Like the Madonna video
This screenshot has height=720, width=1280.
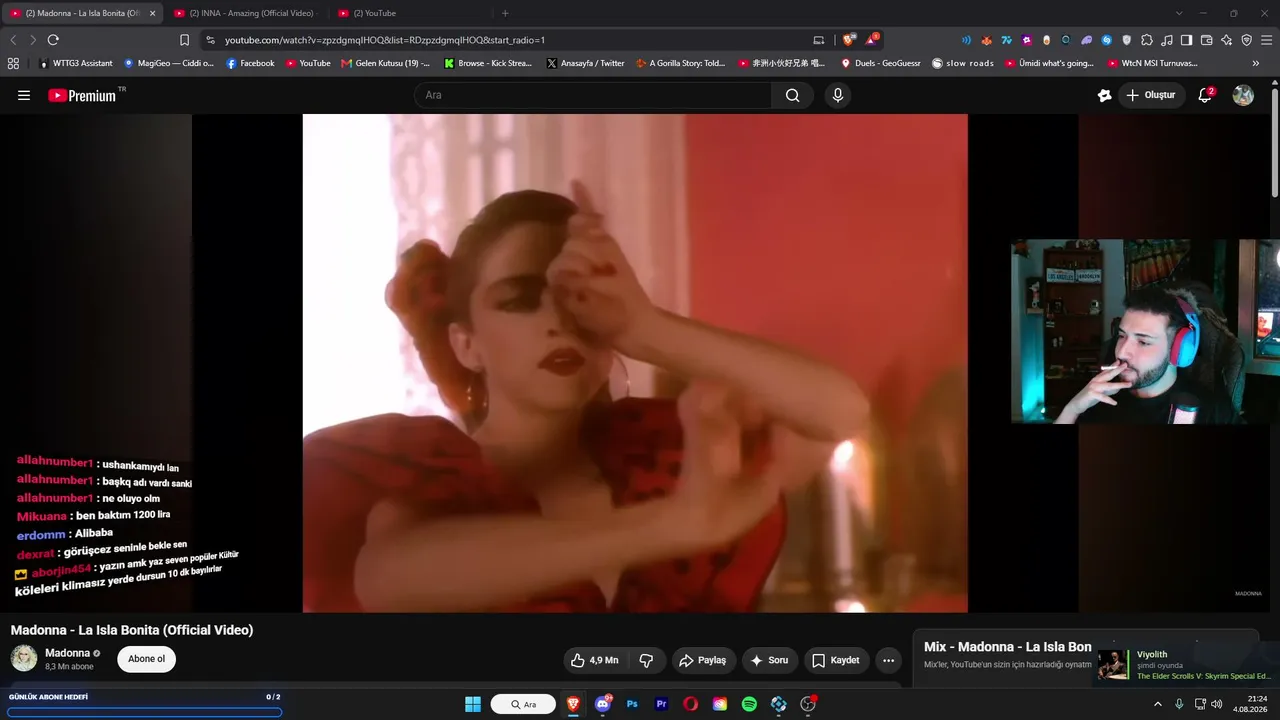(x=595, y=660)
